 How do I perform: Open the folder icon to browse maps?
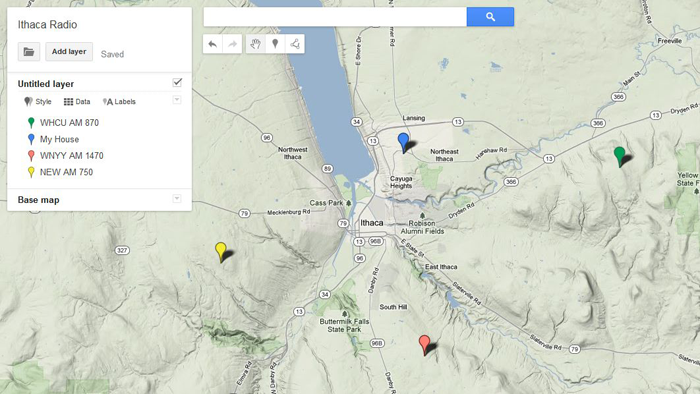click(29, 52)
